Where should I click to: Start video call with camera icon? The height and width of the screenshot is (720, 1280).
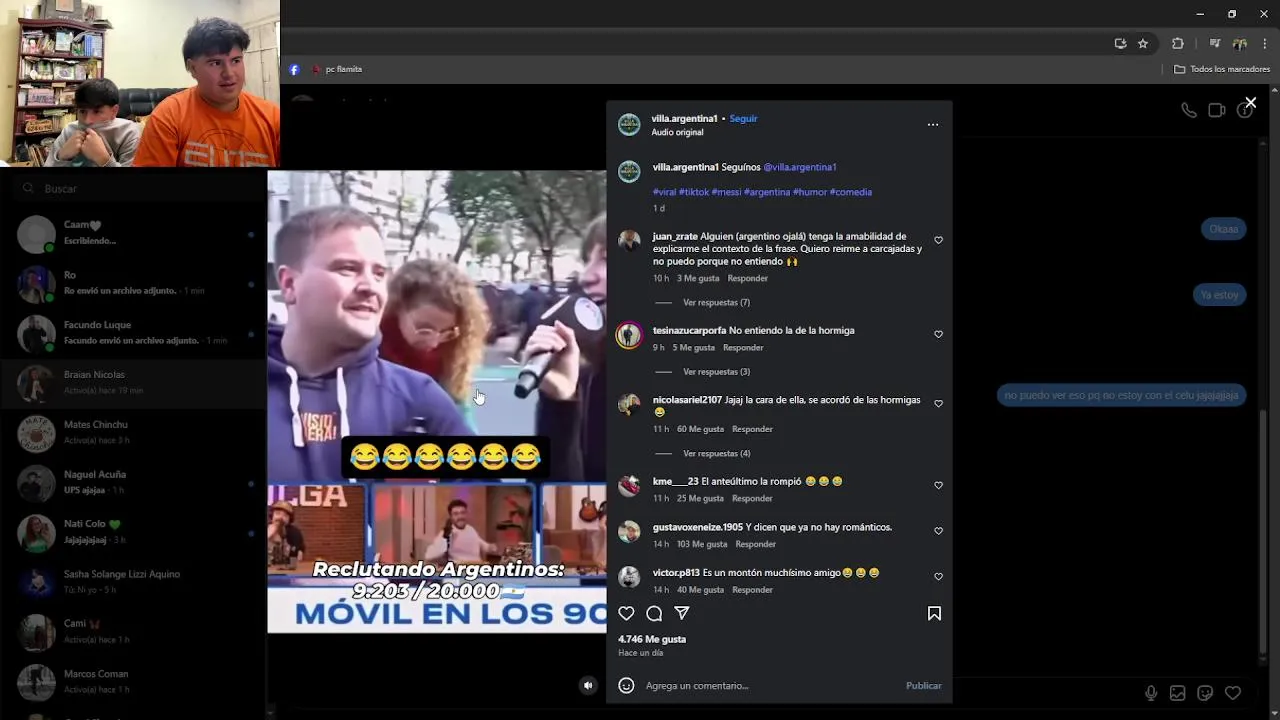pyautogui.click(x=1217, y=110)
